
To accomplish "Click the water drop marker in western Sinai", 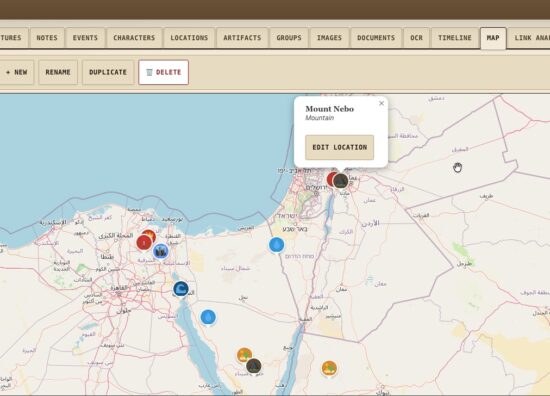I will (208, 317).
